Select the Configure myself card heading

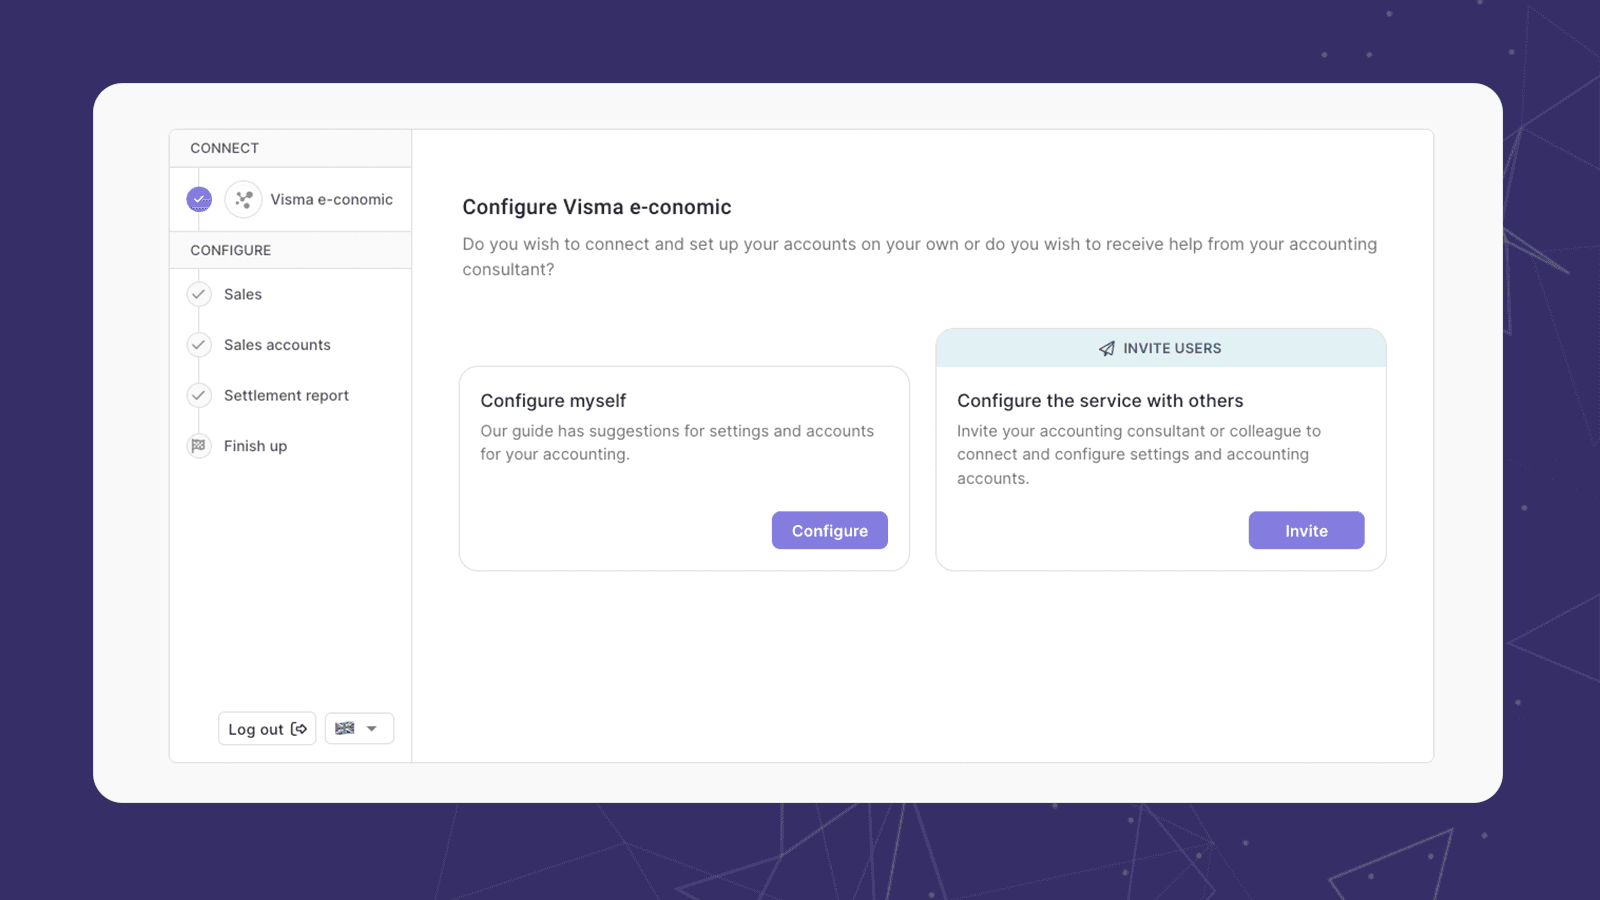[553, 401]
